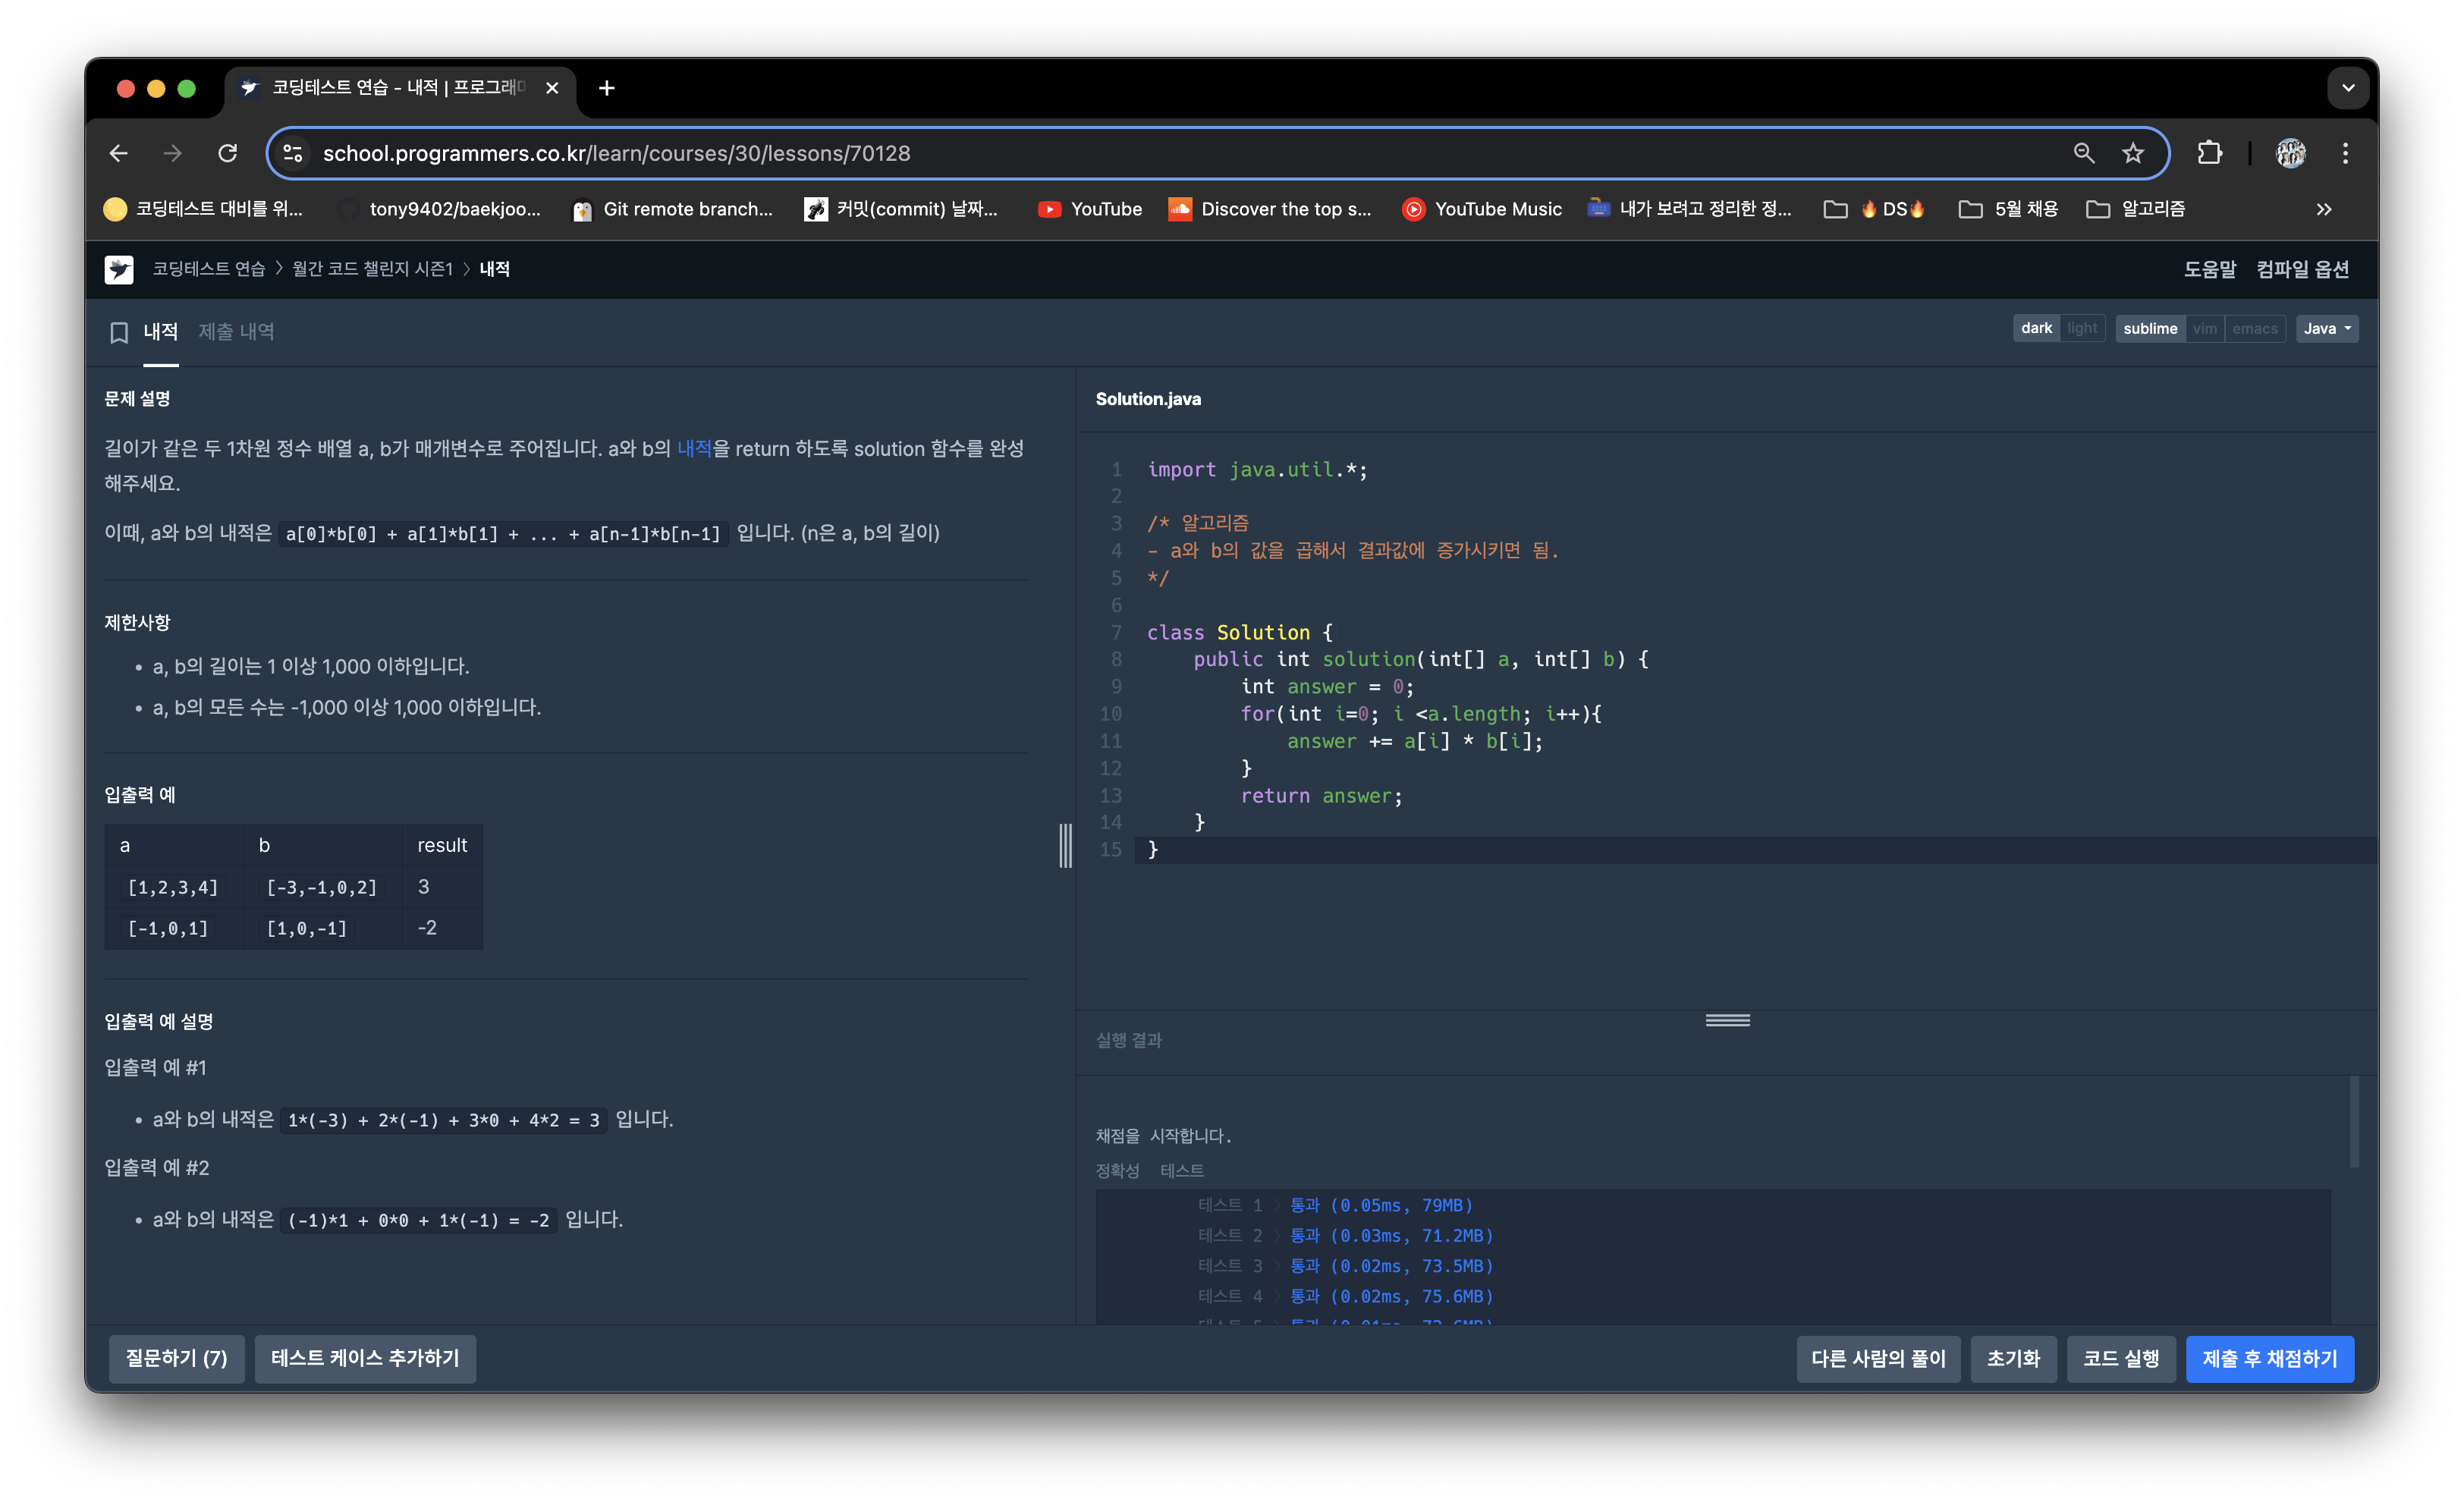
Task: Click the result panel scrollbar
Action: [x=2355, y=1121]
